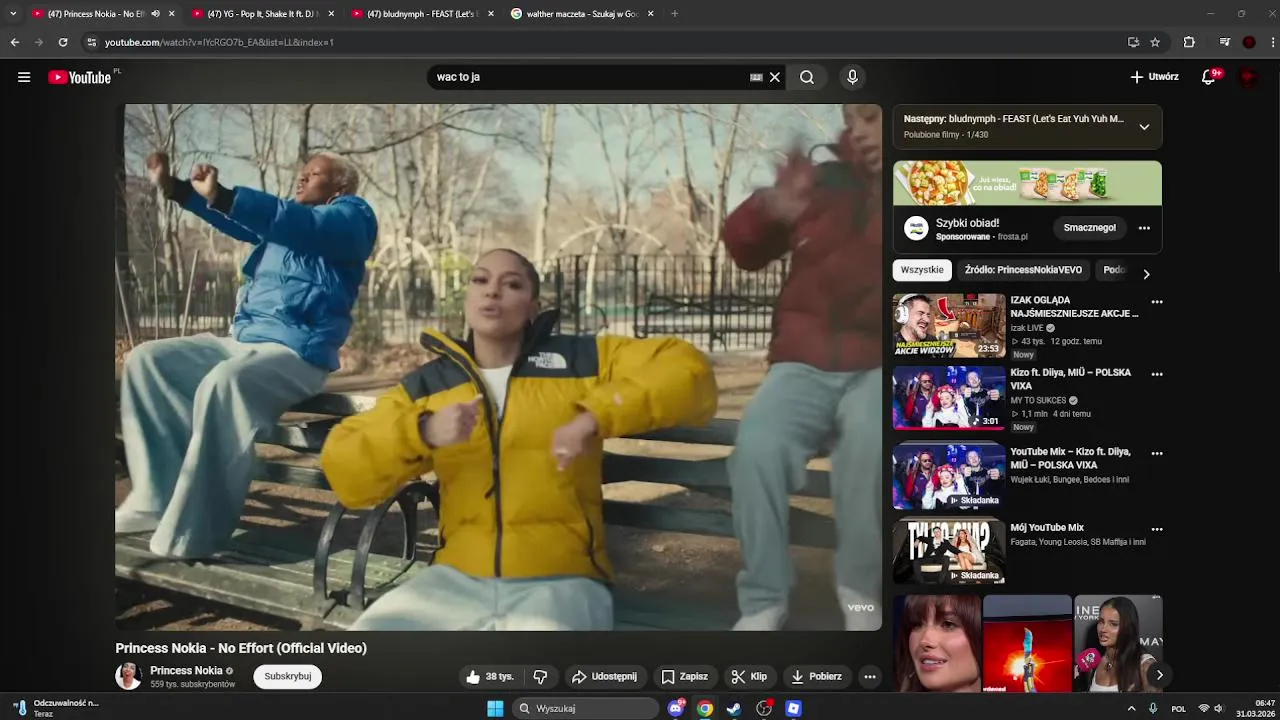This screenshot has height=720, width=1280.
Task: Open the Utwórz create button
Action: coord(1155,77)
